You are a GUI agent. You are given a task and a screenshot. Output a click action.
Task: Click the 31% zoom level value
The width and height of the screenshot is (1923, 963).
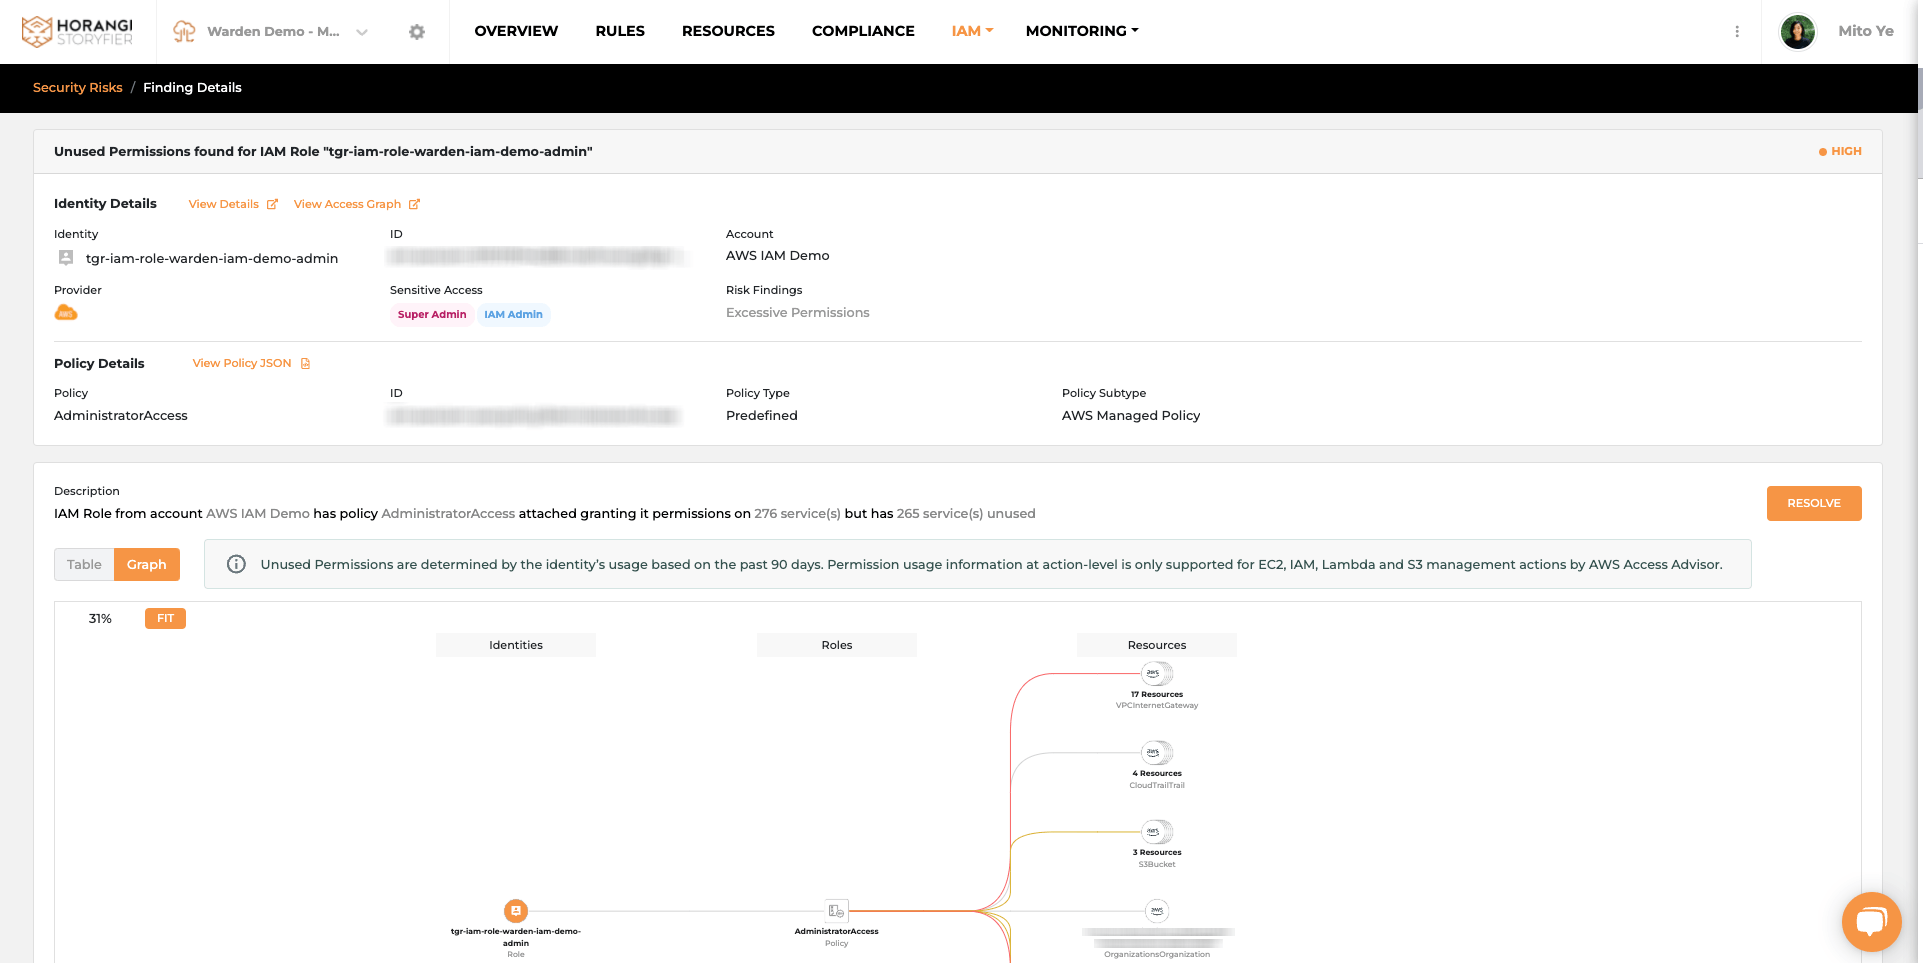tap(100, 619)
